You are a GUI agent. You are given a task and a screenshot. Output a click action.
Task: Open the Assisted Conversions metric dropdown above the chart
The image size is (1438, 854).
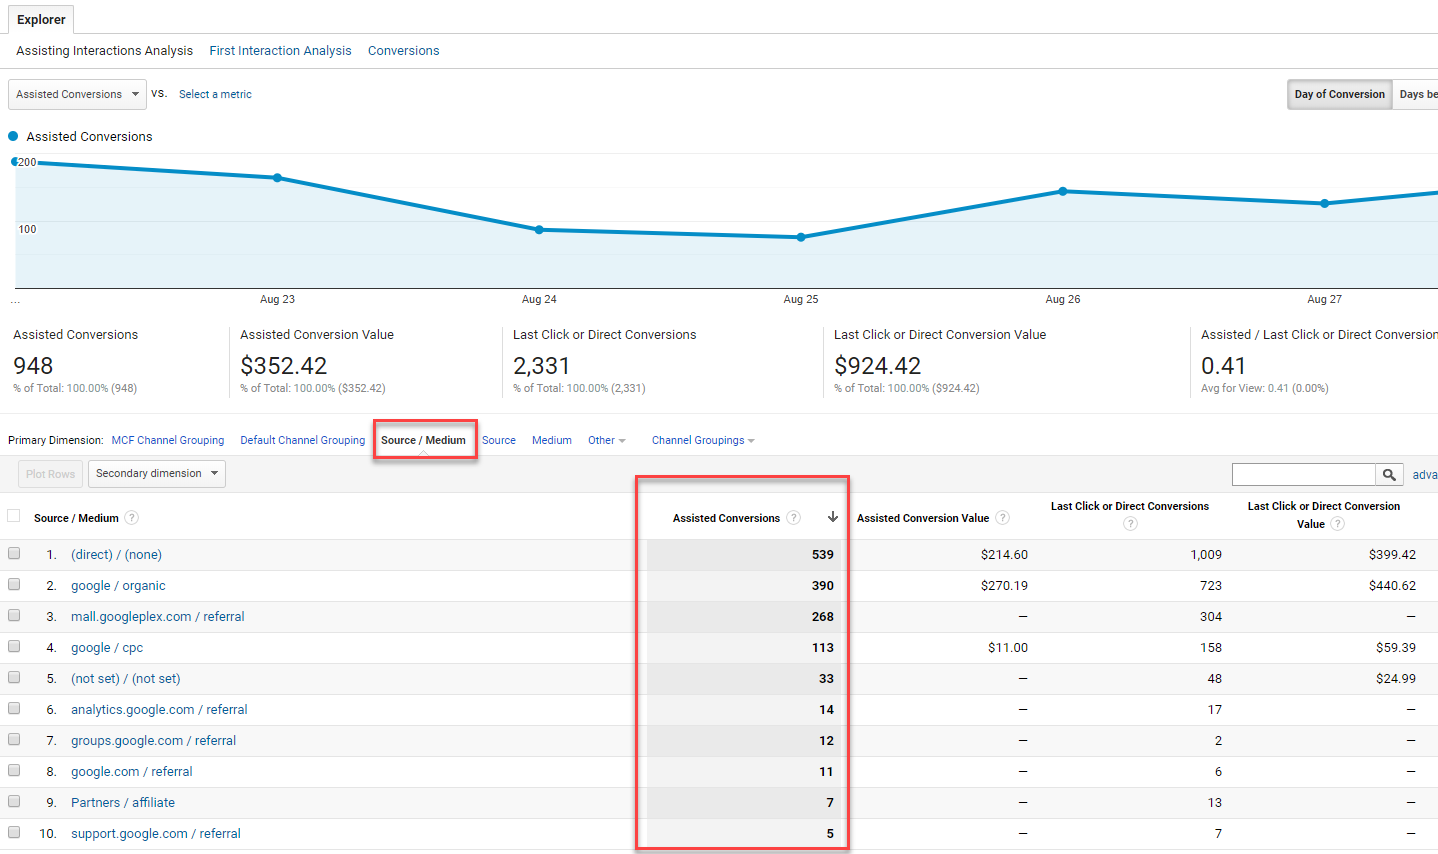tap(78, 94)
